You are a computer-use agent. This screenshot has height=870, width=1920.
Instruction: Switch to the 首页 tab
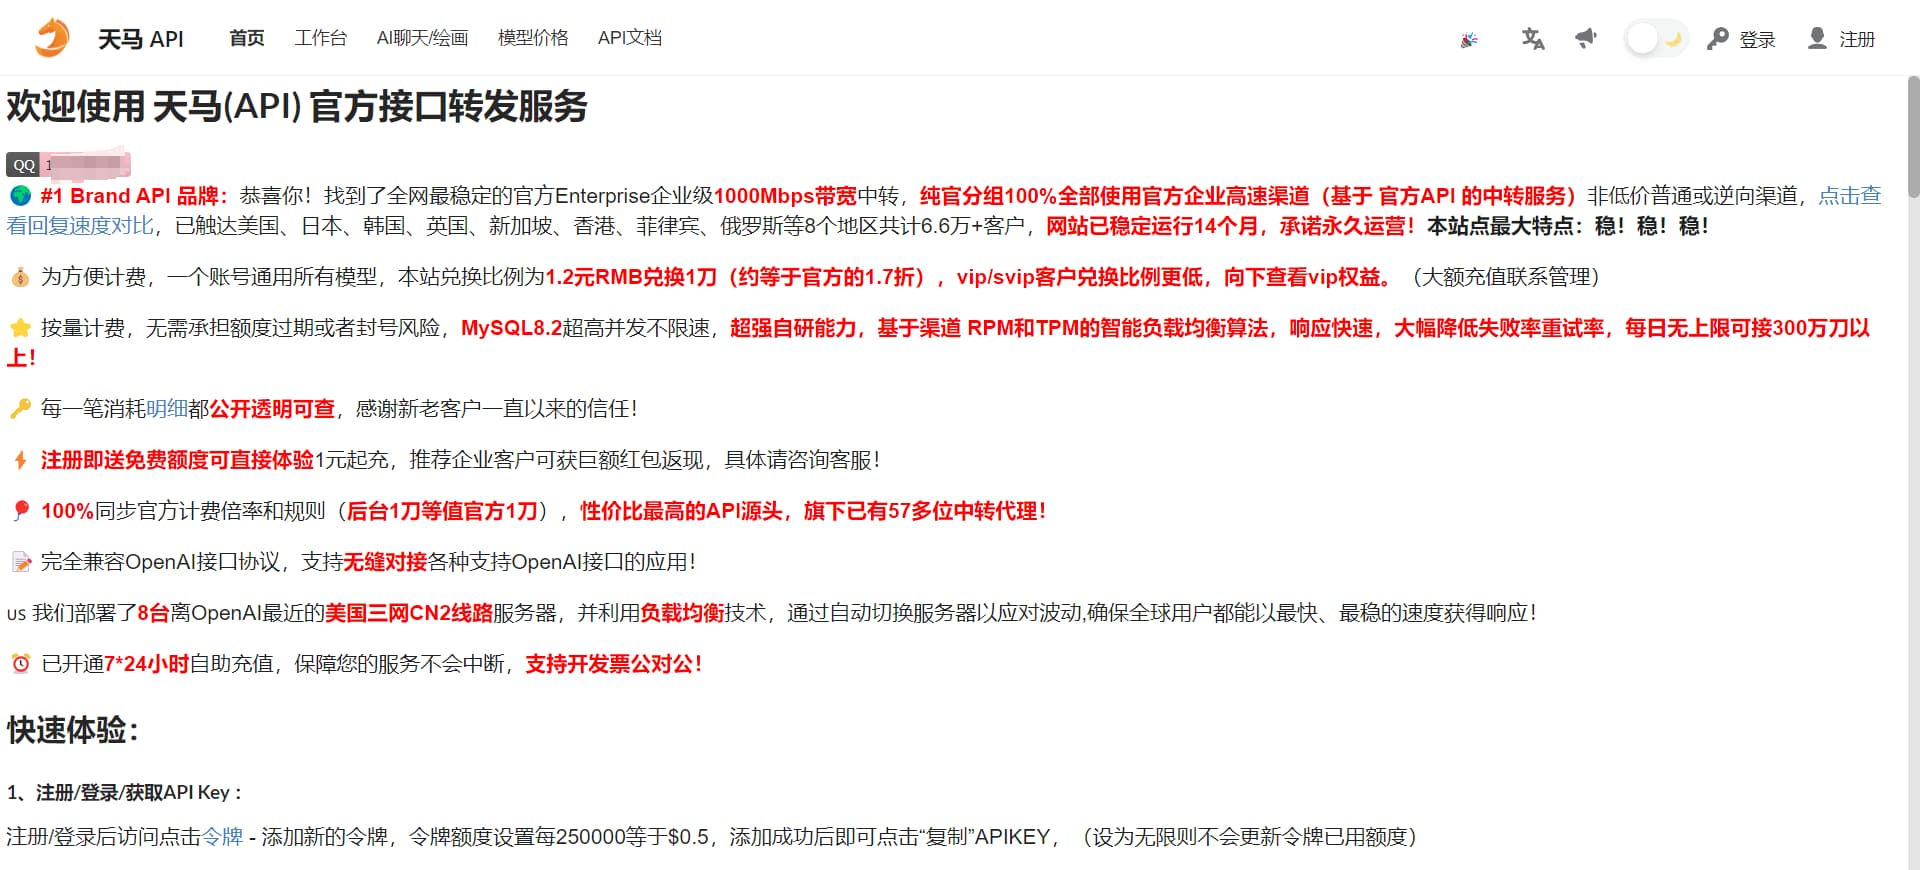pos(246,38)
